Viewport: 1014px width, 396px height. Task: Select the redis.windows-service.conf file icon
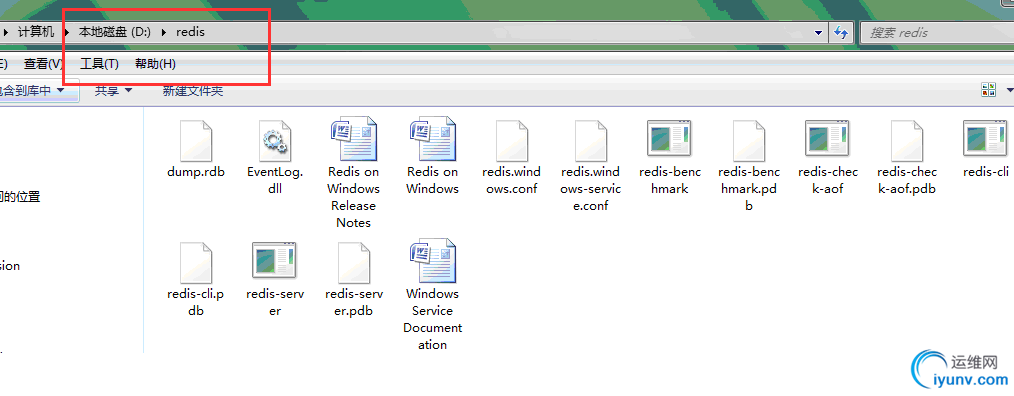point(590,140)
